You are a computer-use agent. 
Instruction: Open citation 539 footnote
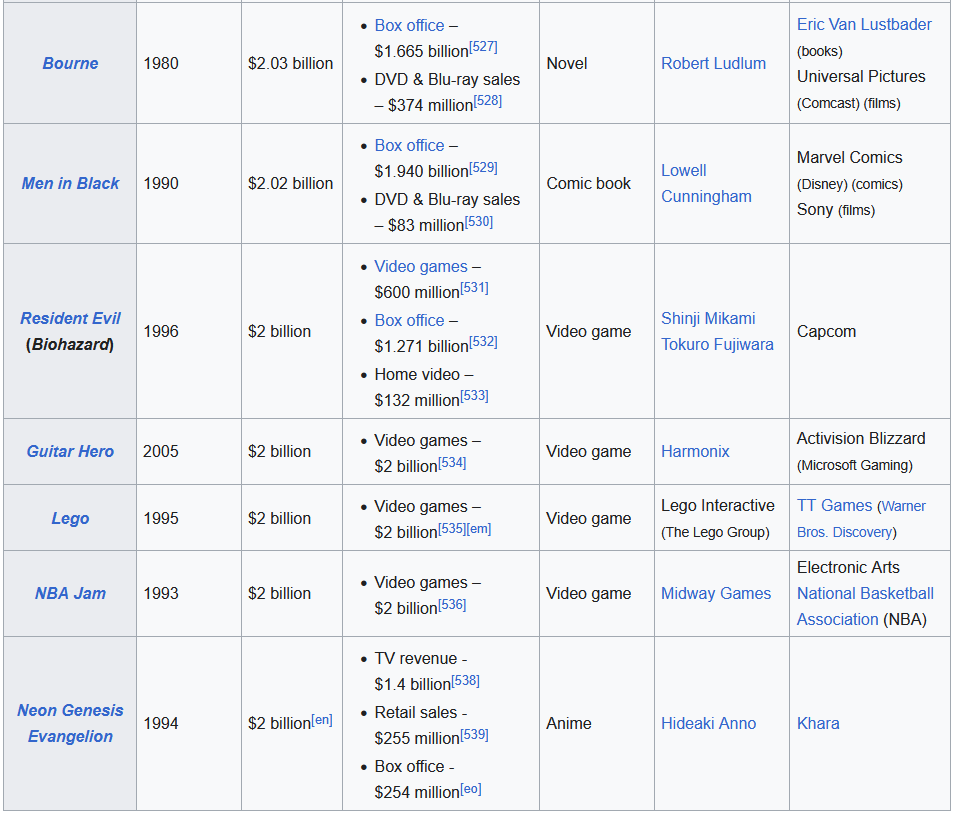click(x=474, y=734)
